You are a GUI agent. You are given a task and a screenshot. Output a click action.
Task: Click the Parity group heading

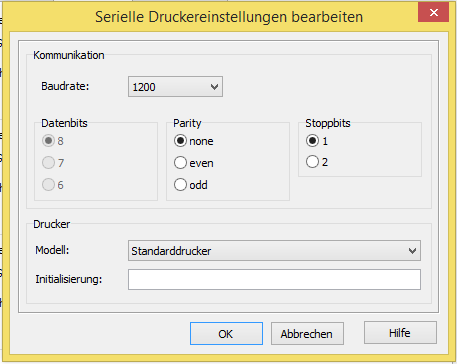pos(187,123)
